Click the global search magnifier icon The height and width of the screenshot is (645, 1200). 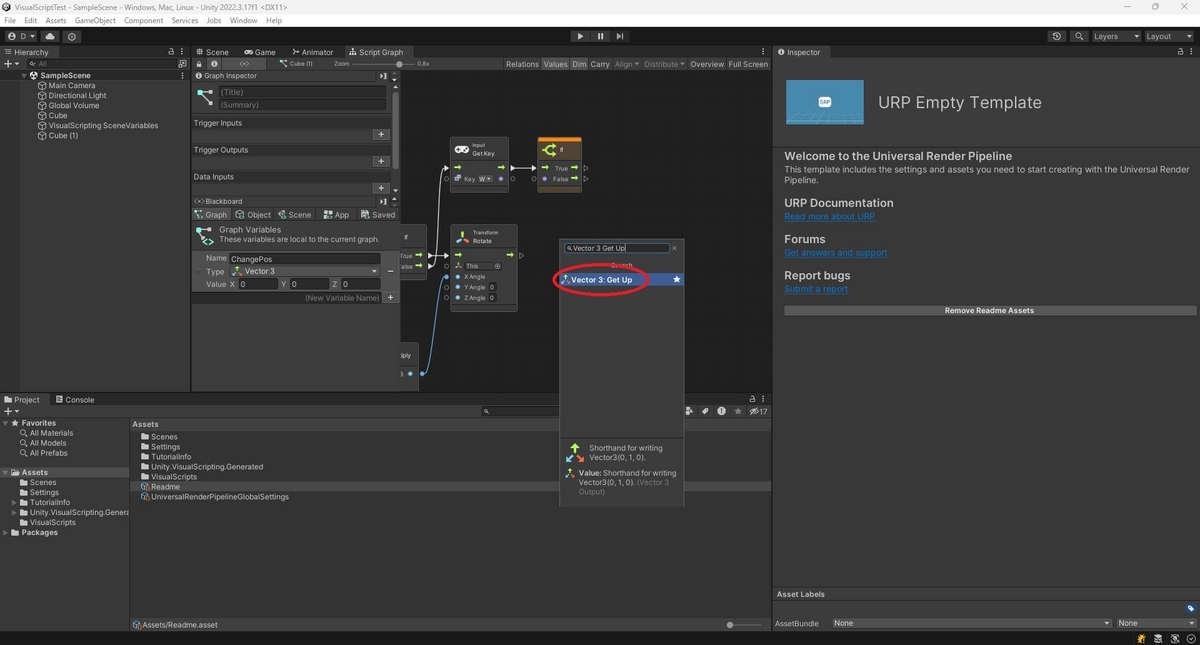1079,36
